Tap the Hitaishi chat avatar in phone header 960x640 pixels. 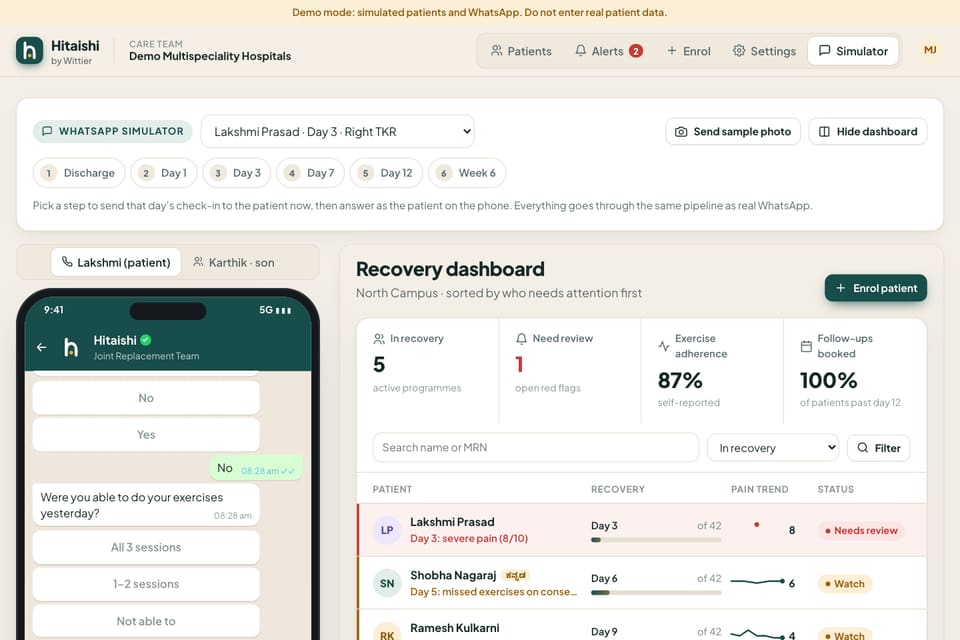point(71,347)
